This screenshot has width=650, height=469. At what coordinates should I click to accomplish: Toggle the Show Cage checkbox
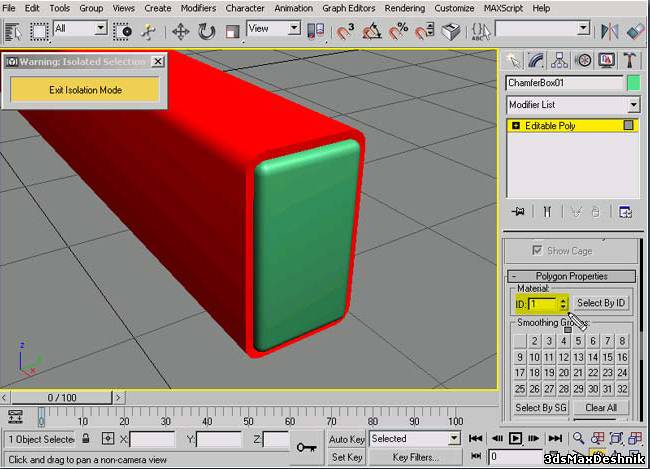[537, 250]
